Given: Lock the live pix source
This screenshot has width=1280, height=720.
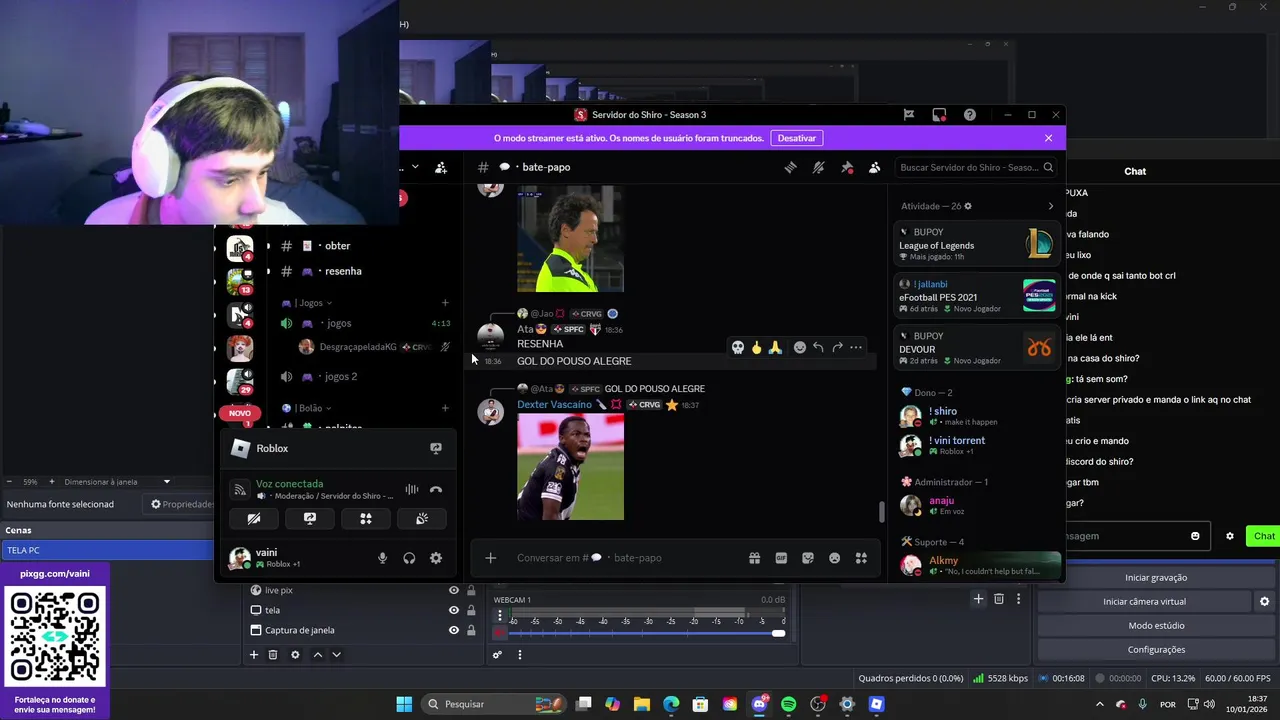Looking at the screenshot, I should (x=471, y=590).
